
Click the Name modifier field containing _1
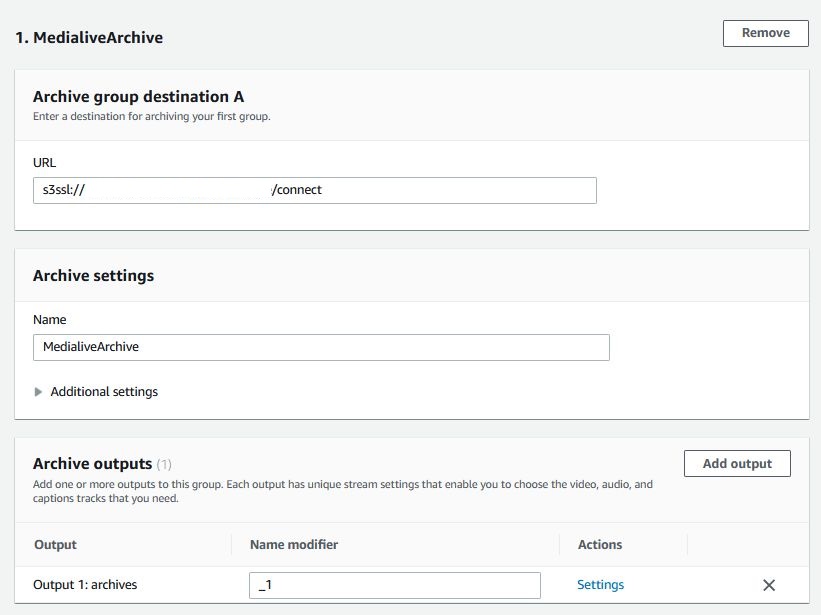click(x=394, y=585)
